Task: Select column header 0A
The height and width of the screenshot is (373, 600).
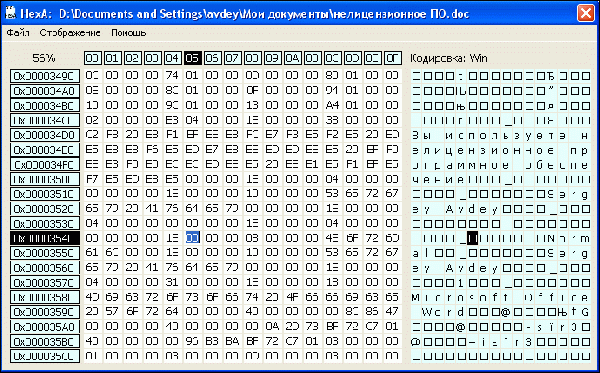Action: pos(292,58)
